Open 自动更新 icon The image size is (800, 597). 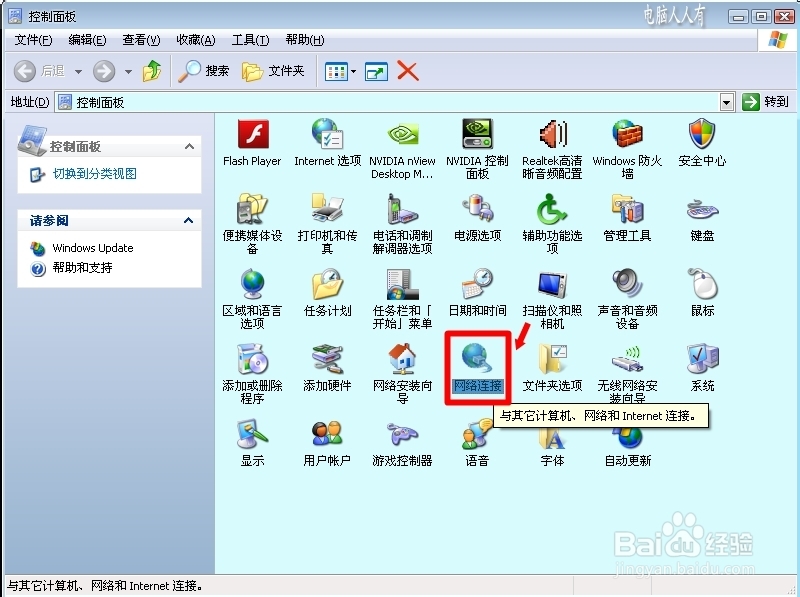[x=627, y=439]
